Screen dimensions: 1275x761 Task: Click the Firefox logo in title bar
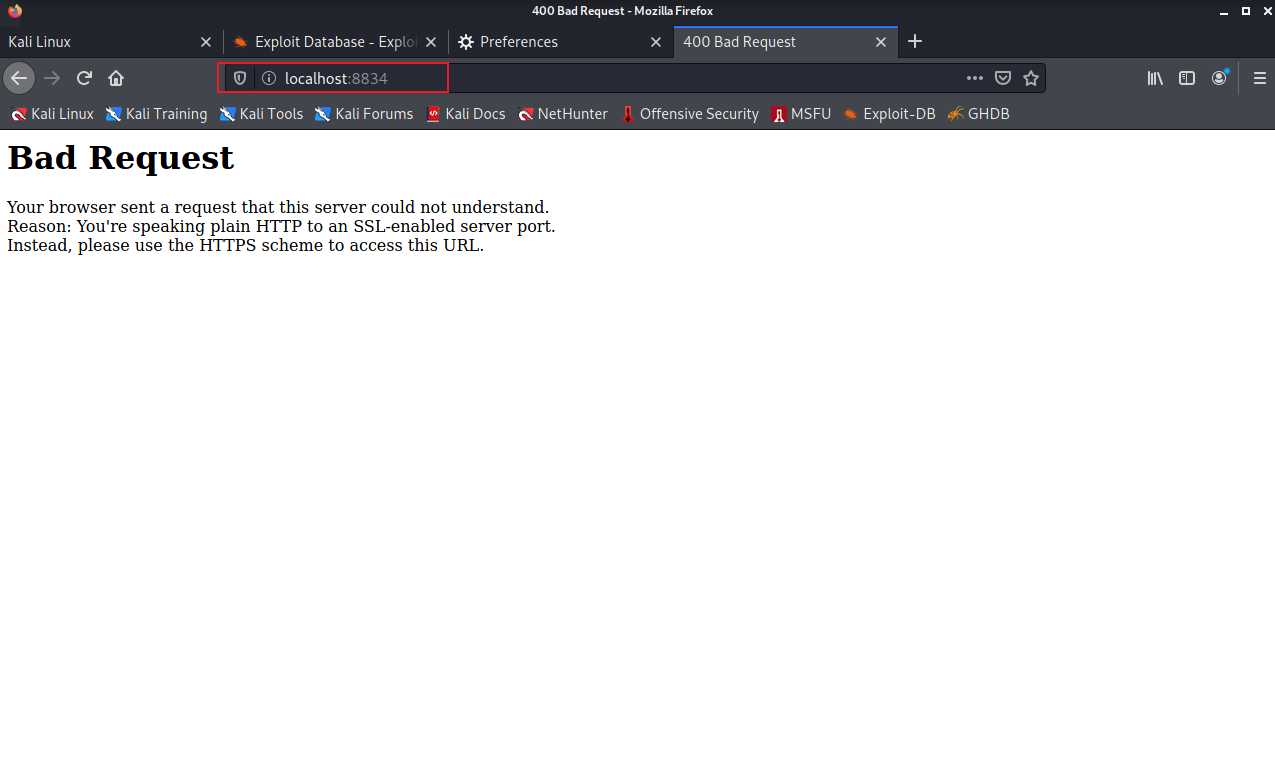[x=14, y=11]
